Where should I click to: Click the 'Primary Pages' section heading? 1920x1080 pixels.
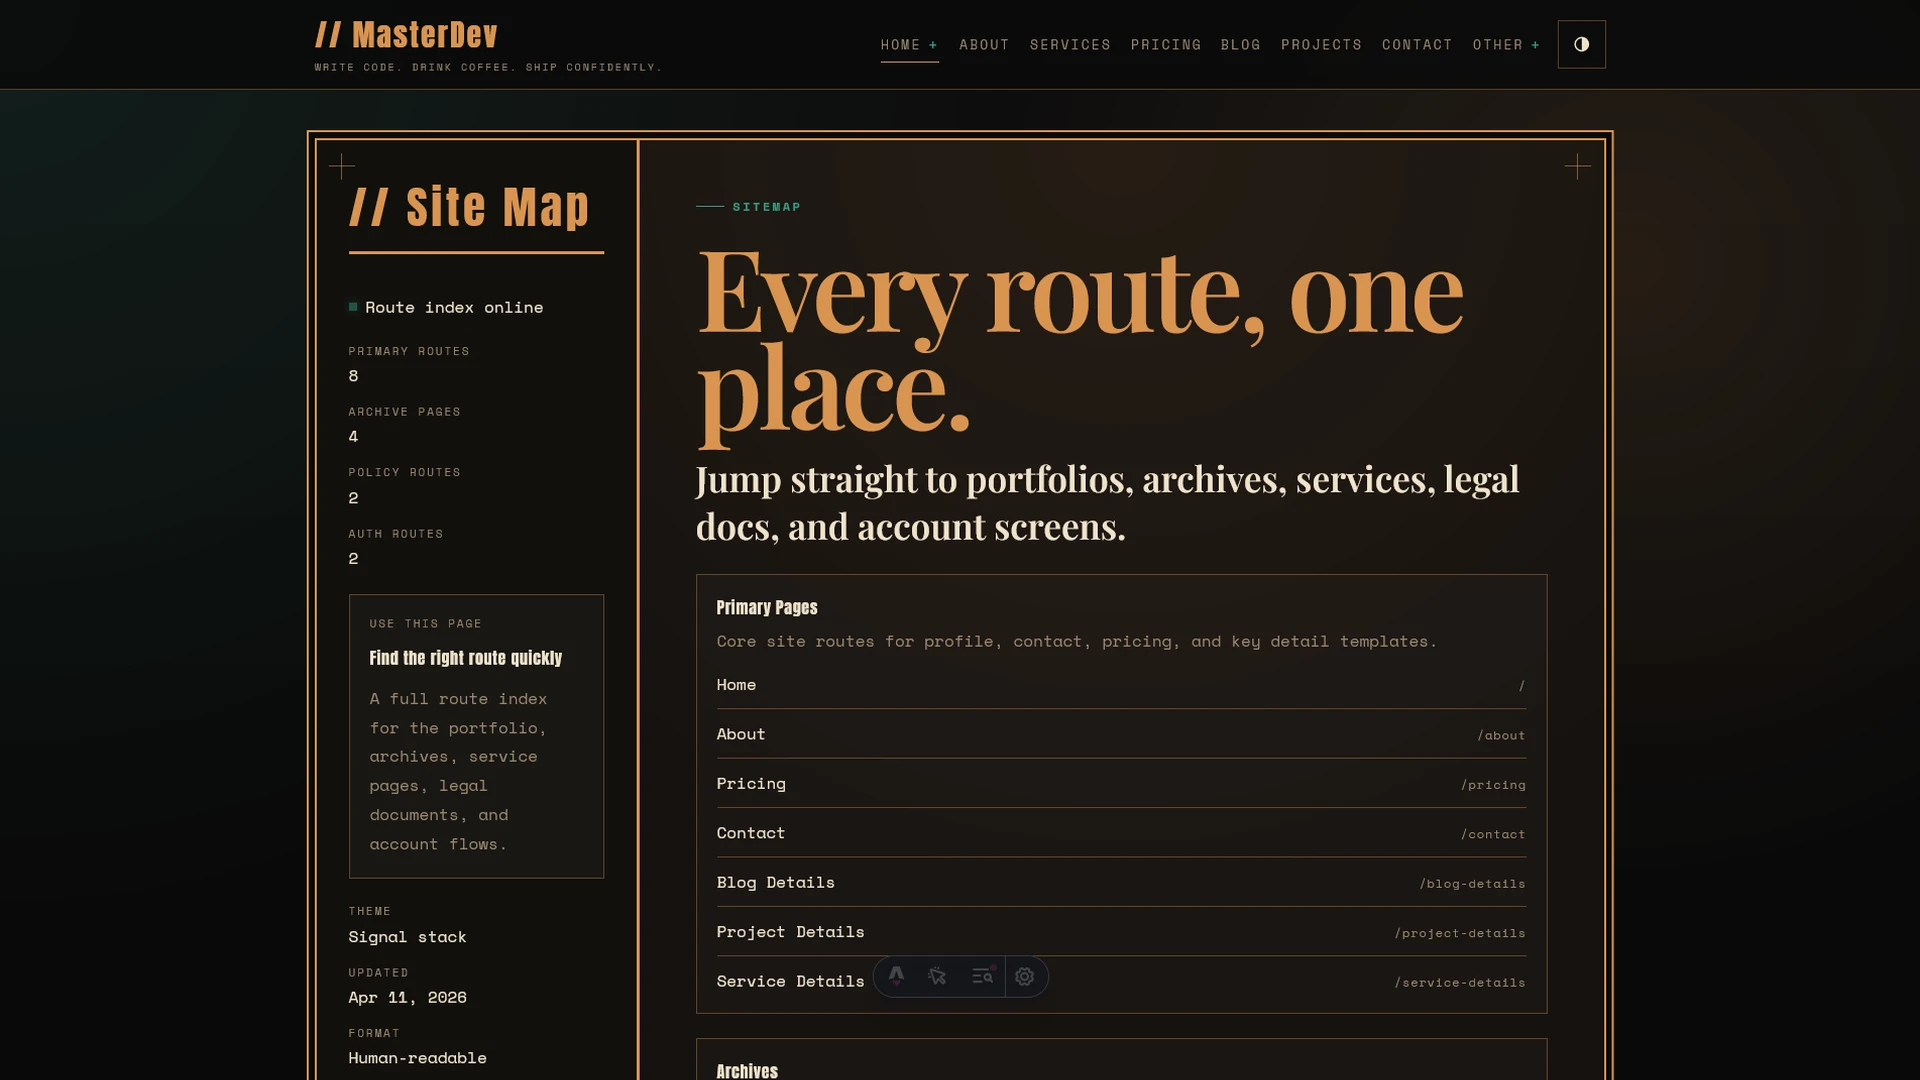767,608
